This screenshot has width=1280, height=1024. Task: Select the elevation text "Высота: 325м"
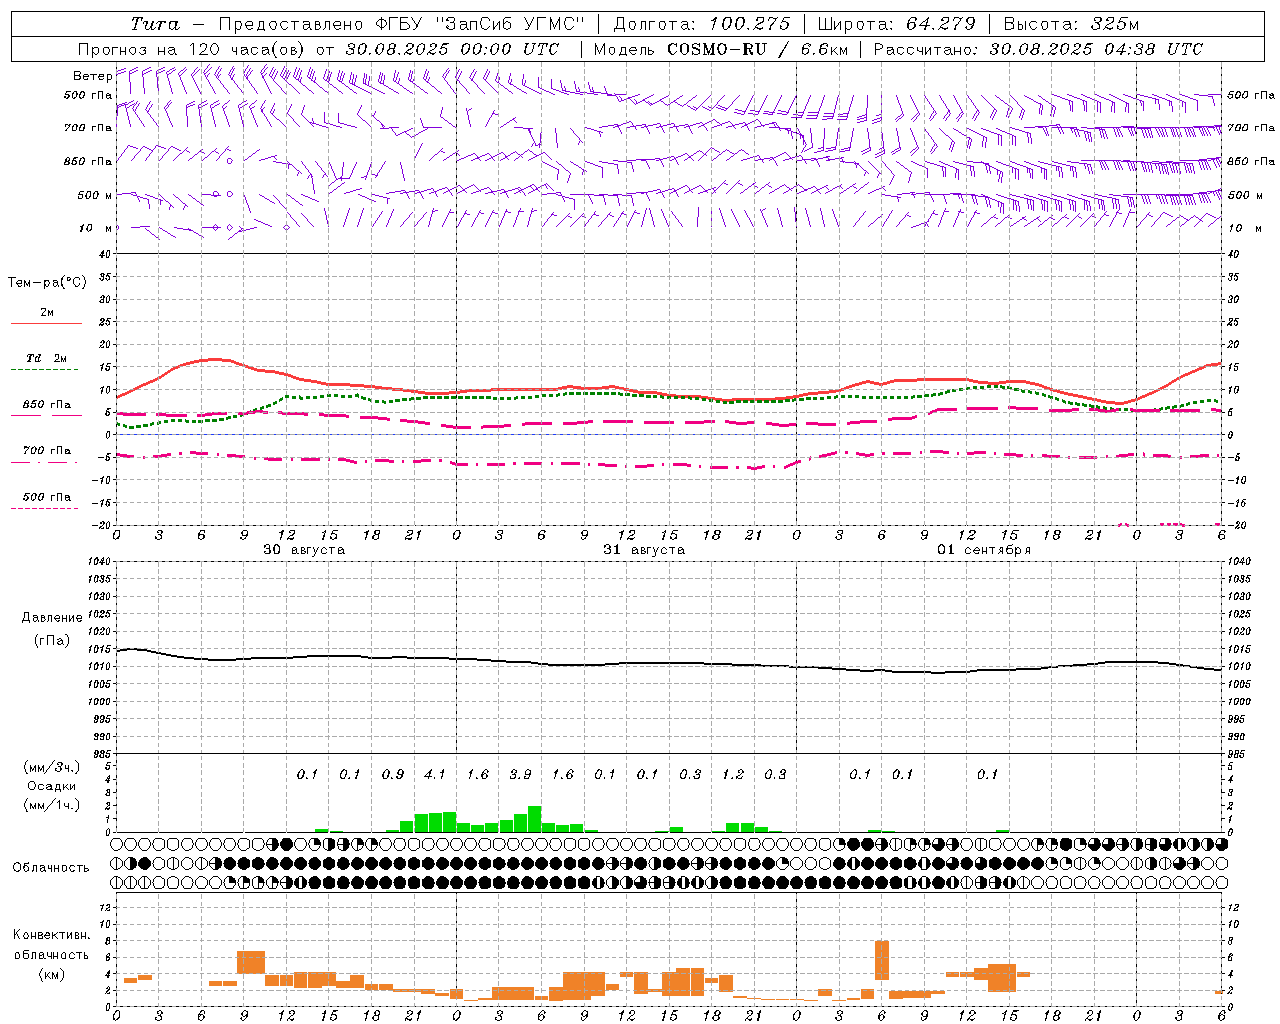[1071, 24]
